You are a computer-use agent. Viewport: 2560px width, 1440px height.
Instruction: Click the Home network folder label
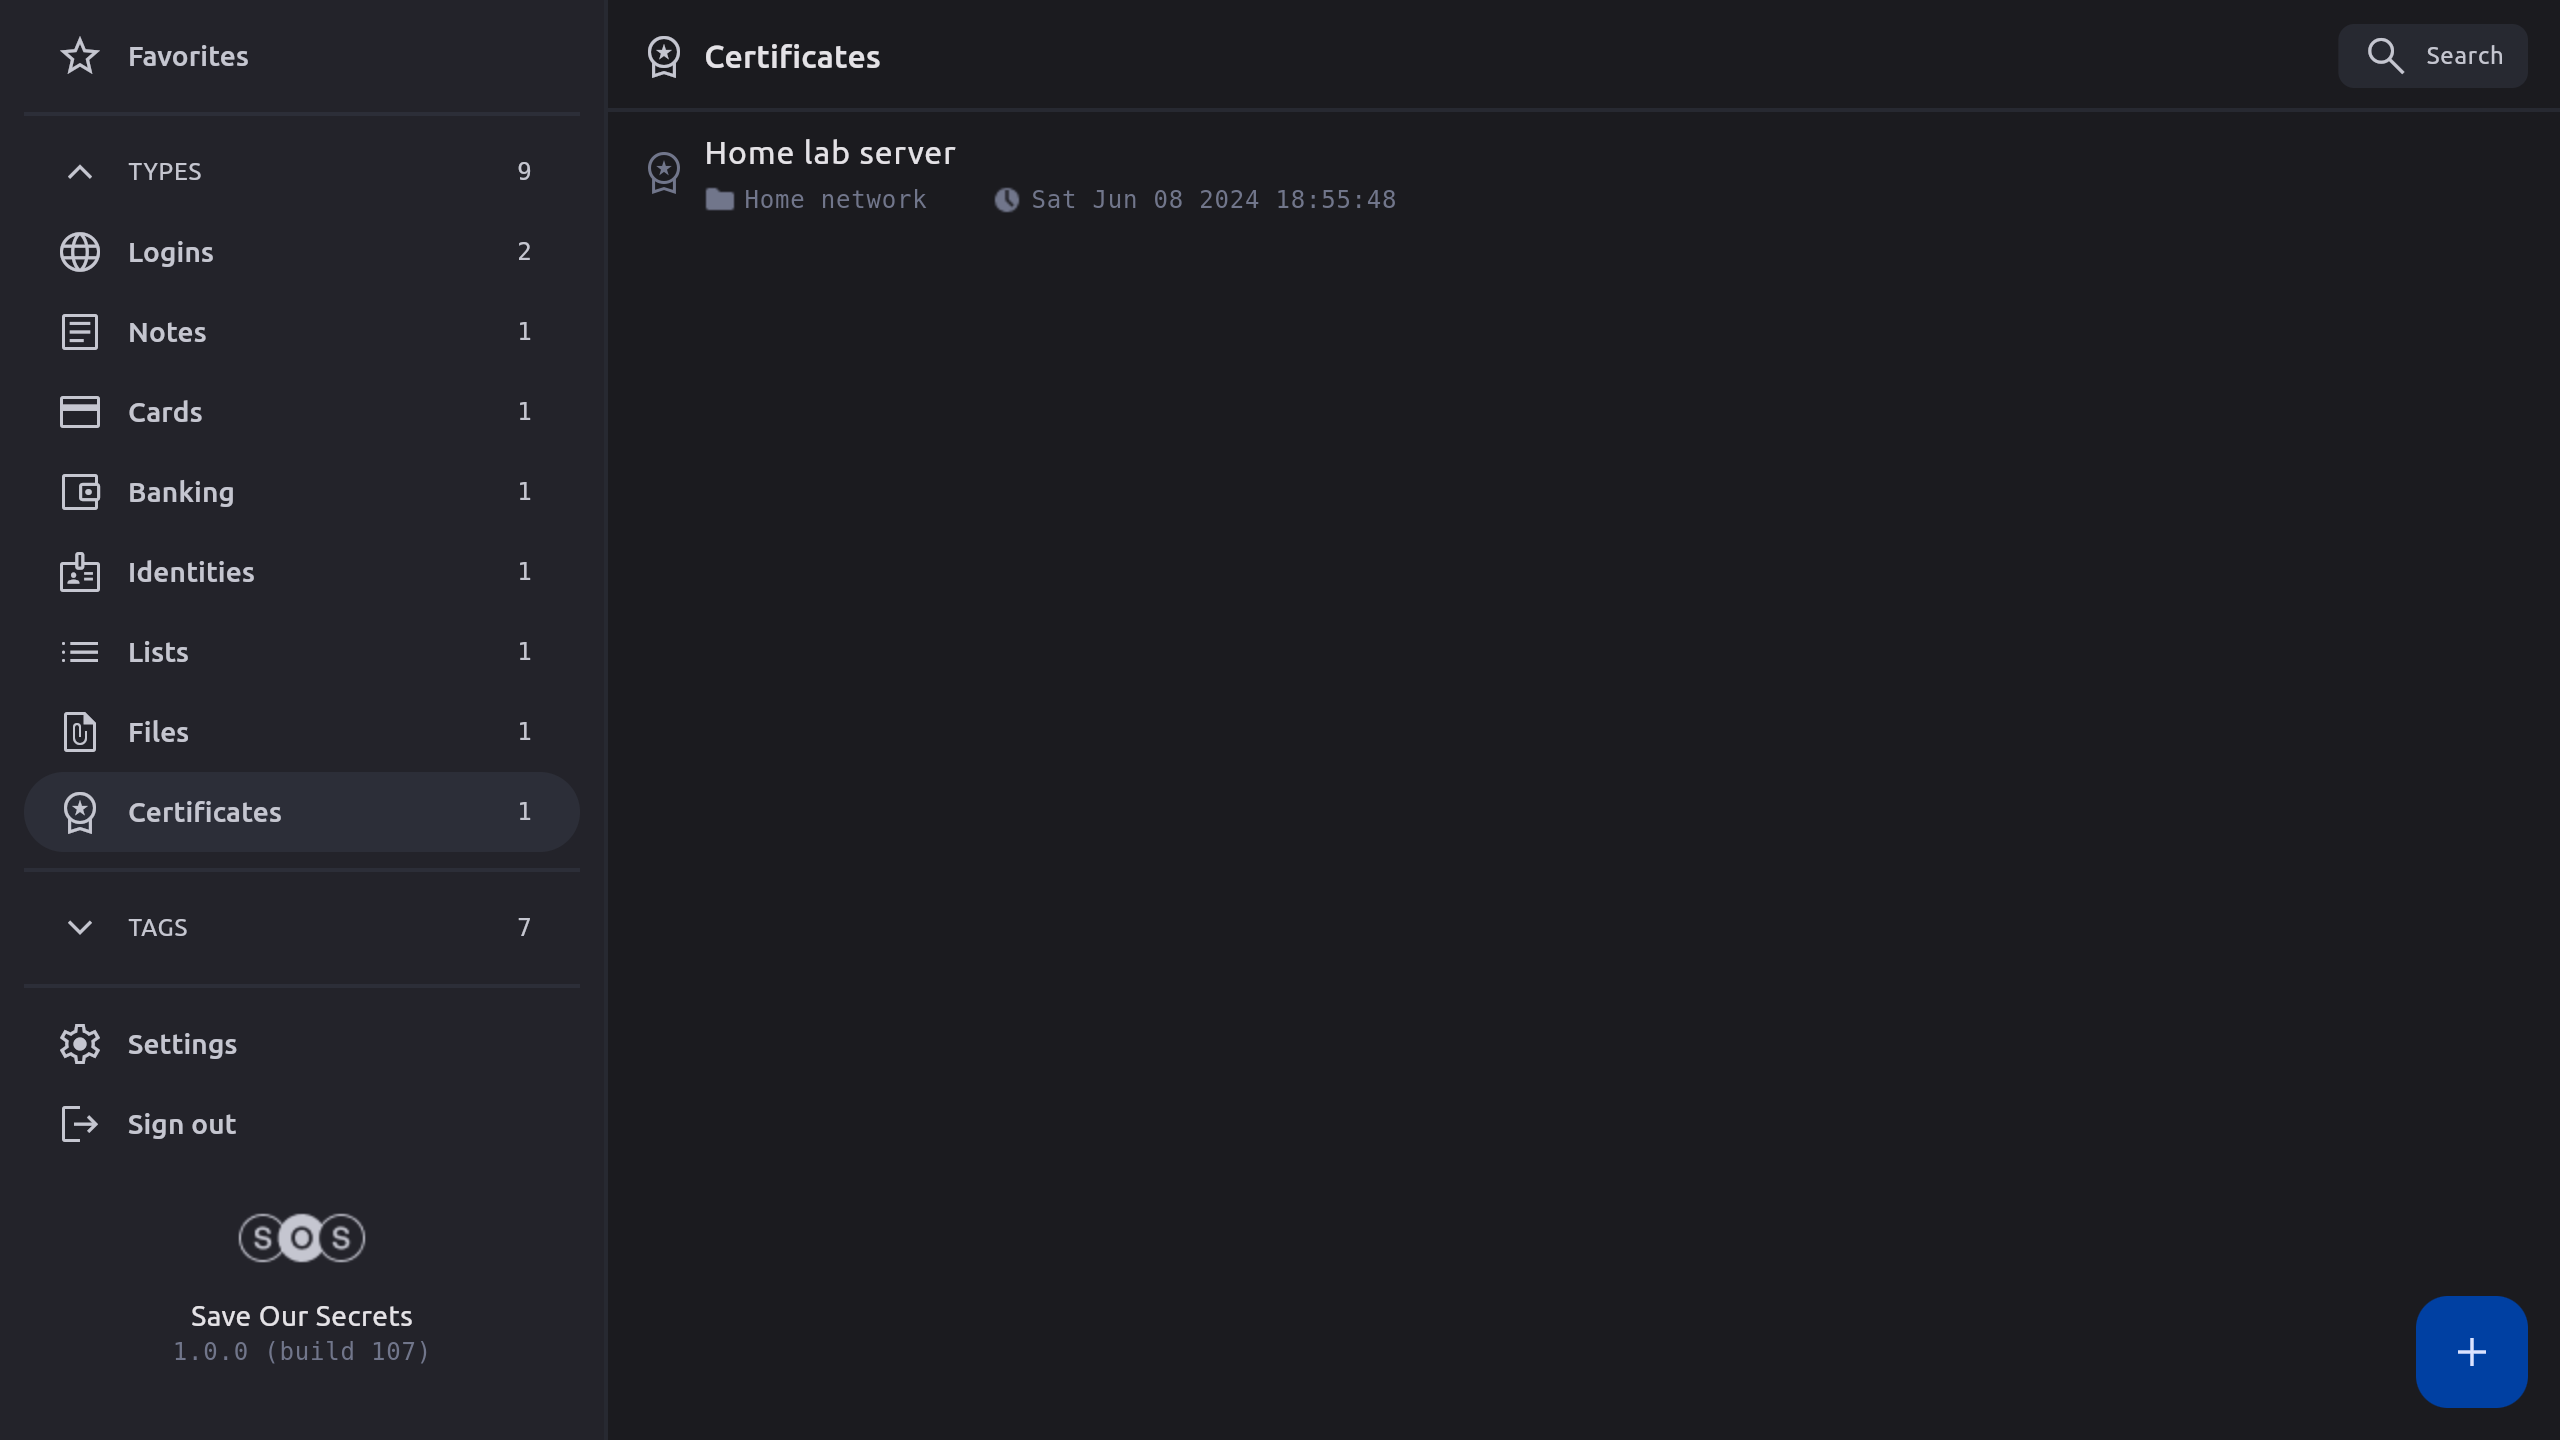coord(834,200)
